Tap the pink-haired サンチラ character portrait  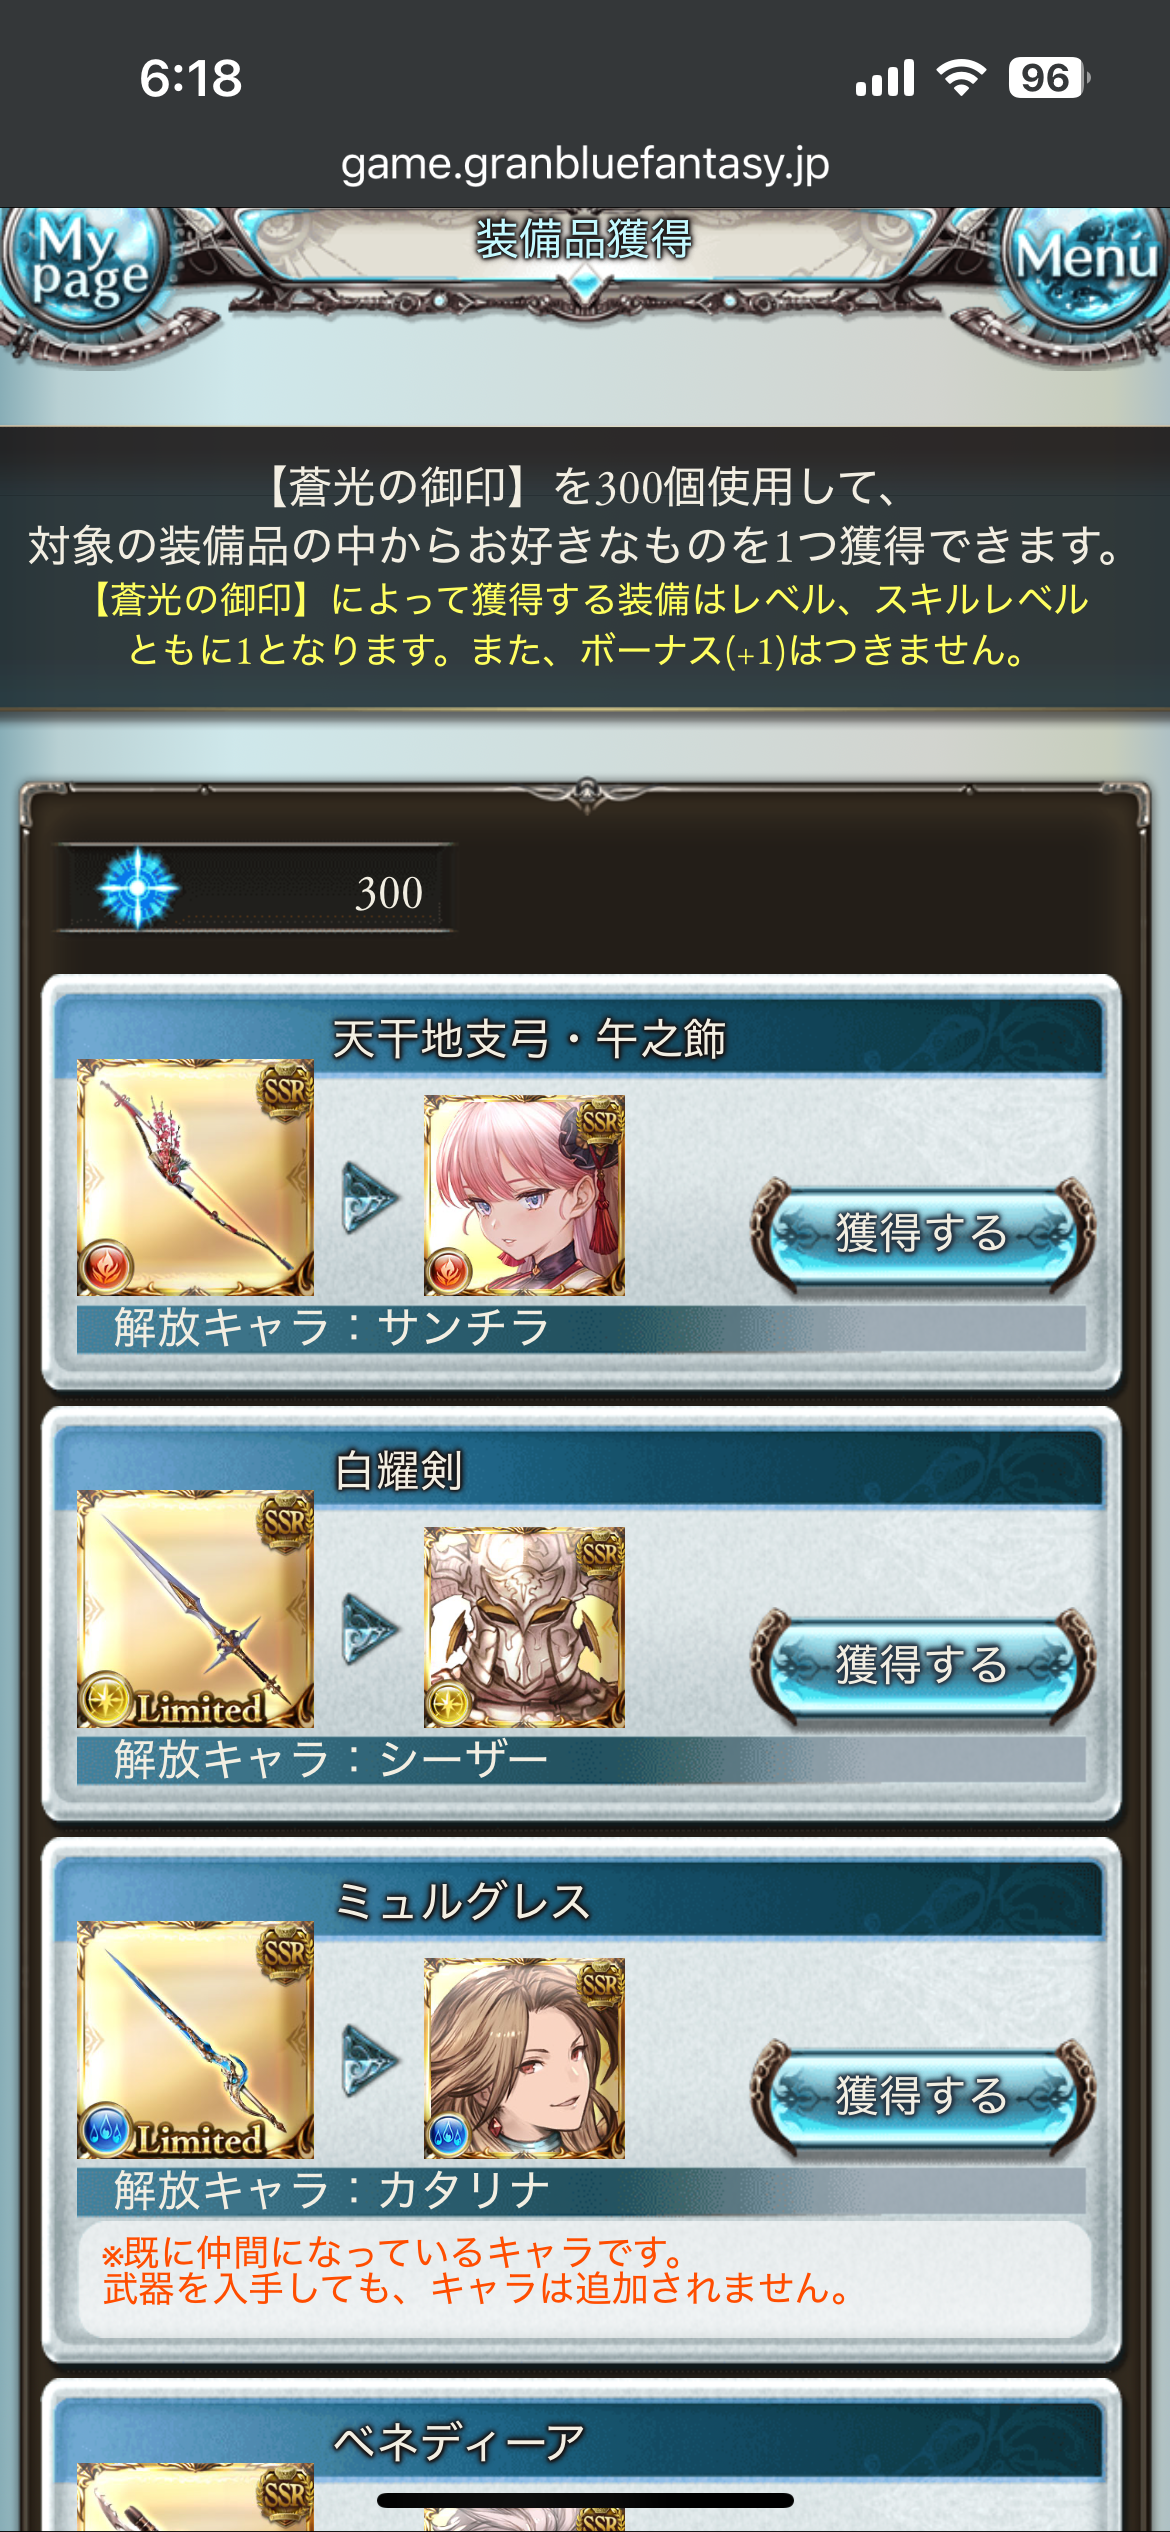click(x=524, y=1195)
